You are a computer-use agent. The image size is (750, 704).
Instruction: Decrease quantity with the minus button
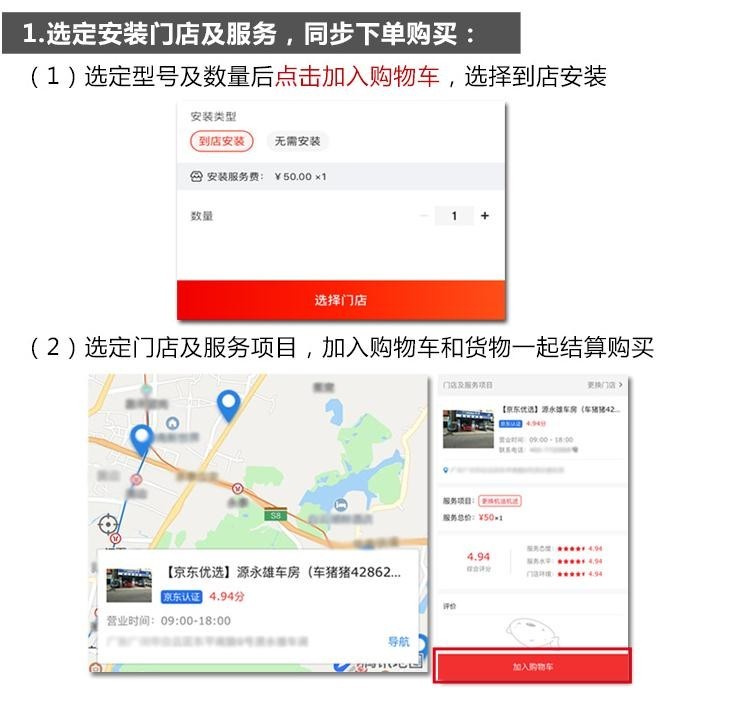pos(423,216)
